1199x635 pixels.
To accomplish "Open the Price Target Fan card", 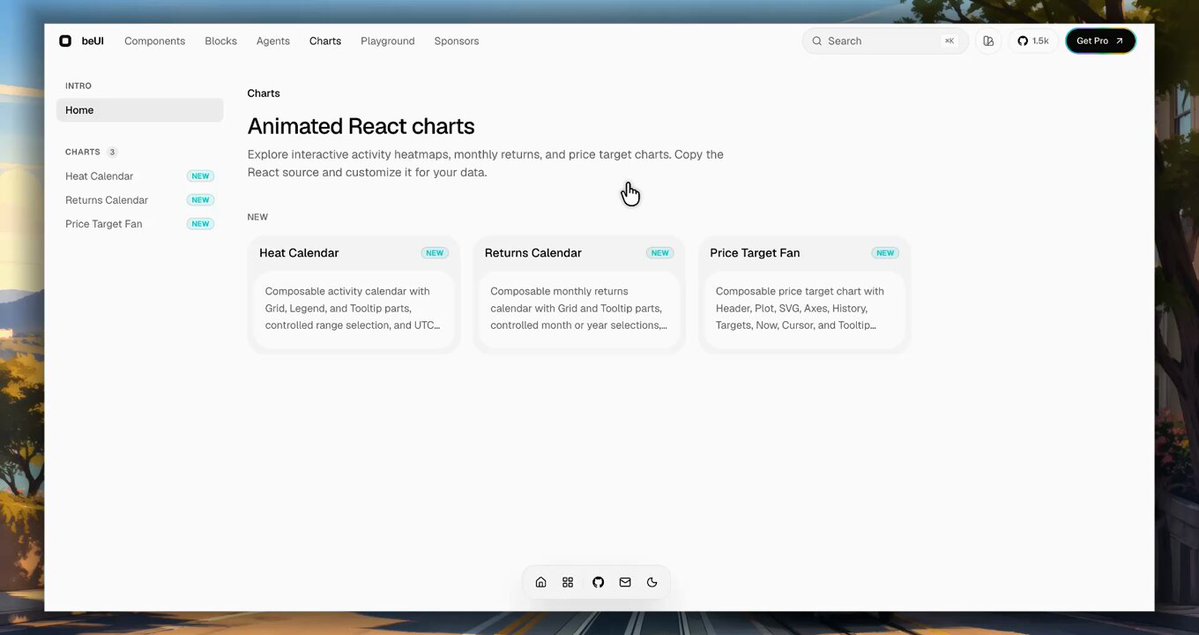I will coord(804,295).
